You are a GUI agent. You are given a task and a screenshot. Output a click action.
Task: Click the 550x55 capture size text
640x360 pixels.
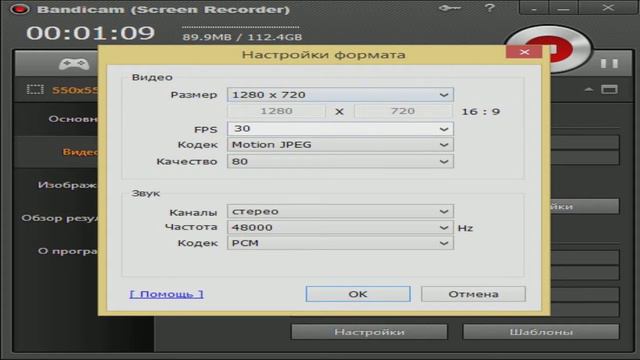click(75, 90)
